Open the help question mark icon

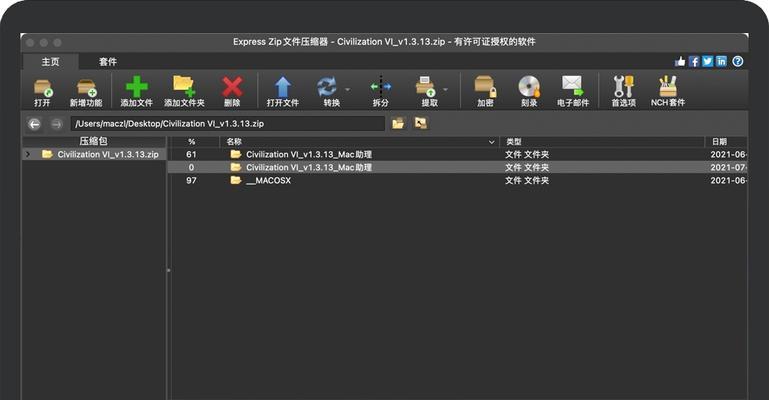pyautogui.click(x=738, y=61)
